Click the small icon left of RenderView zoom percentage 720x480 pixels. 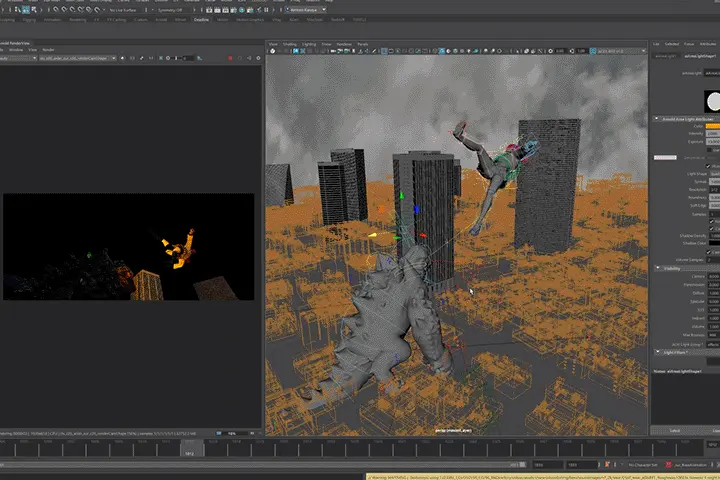click(x=219, y=433)
